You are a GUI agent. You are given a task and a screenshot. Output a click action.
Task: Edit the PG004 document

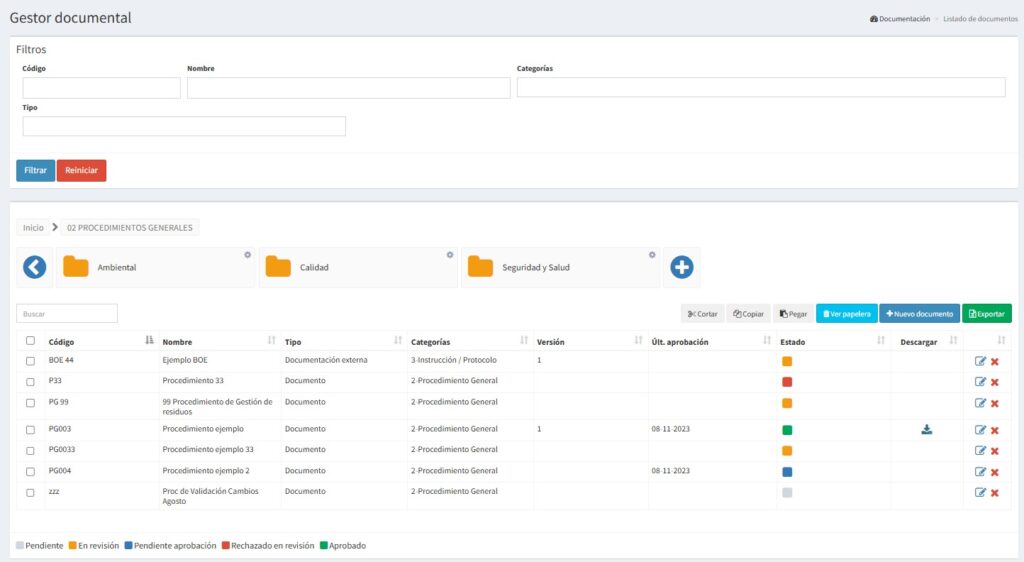980,471
